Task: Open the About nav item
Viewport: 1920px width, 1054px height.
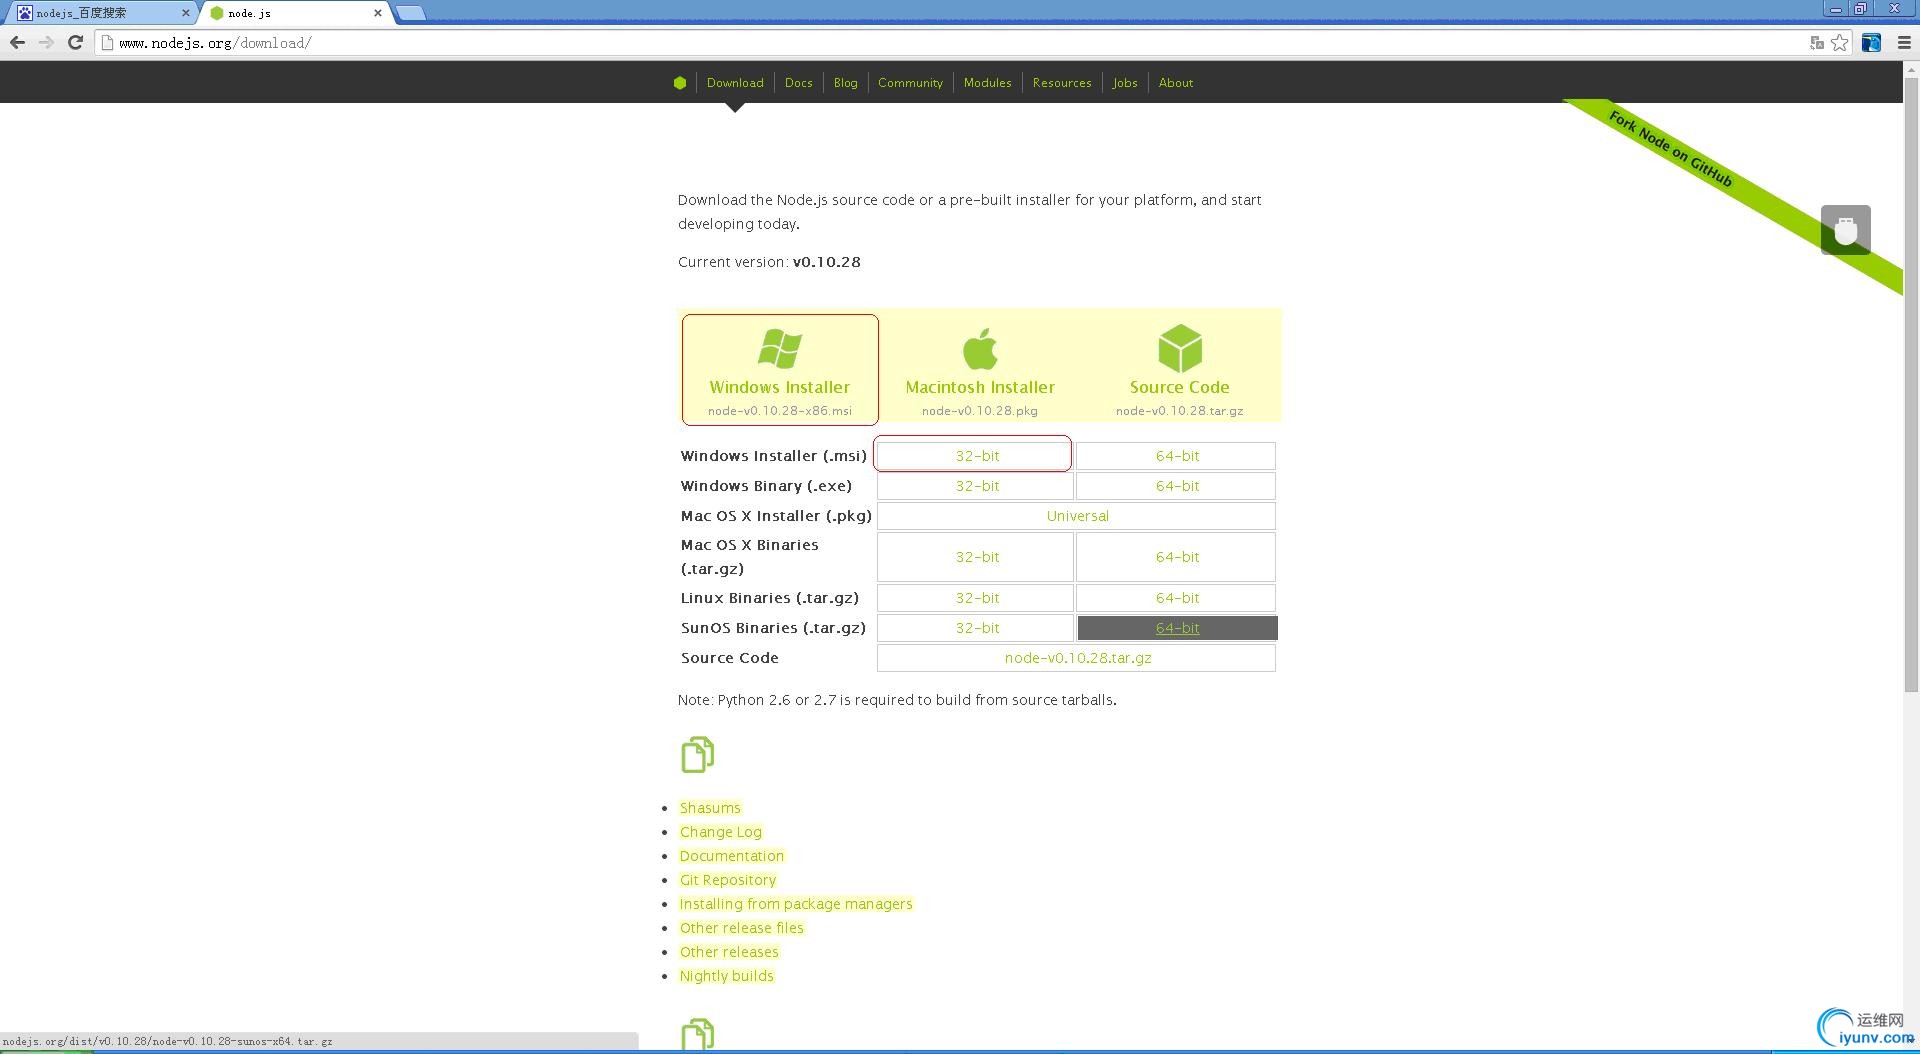Action: pyautogui.click(x=1176, y=83)
